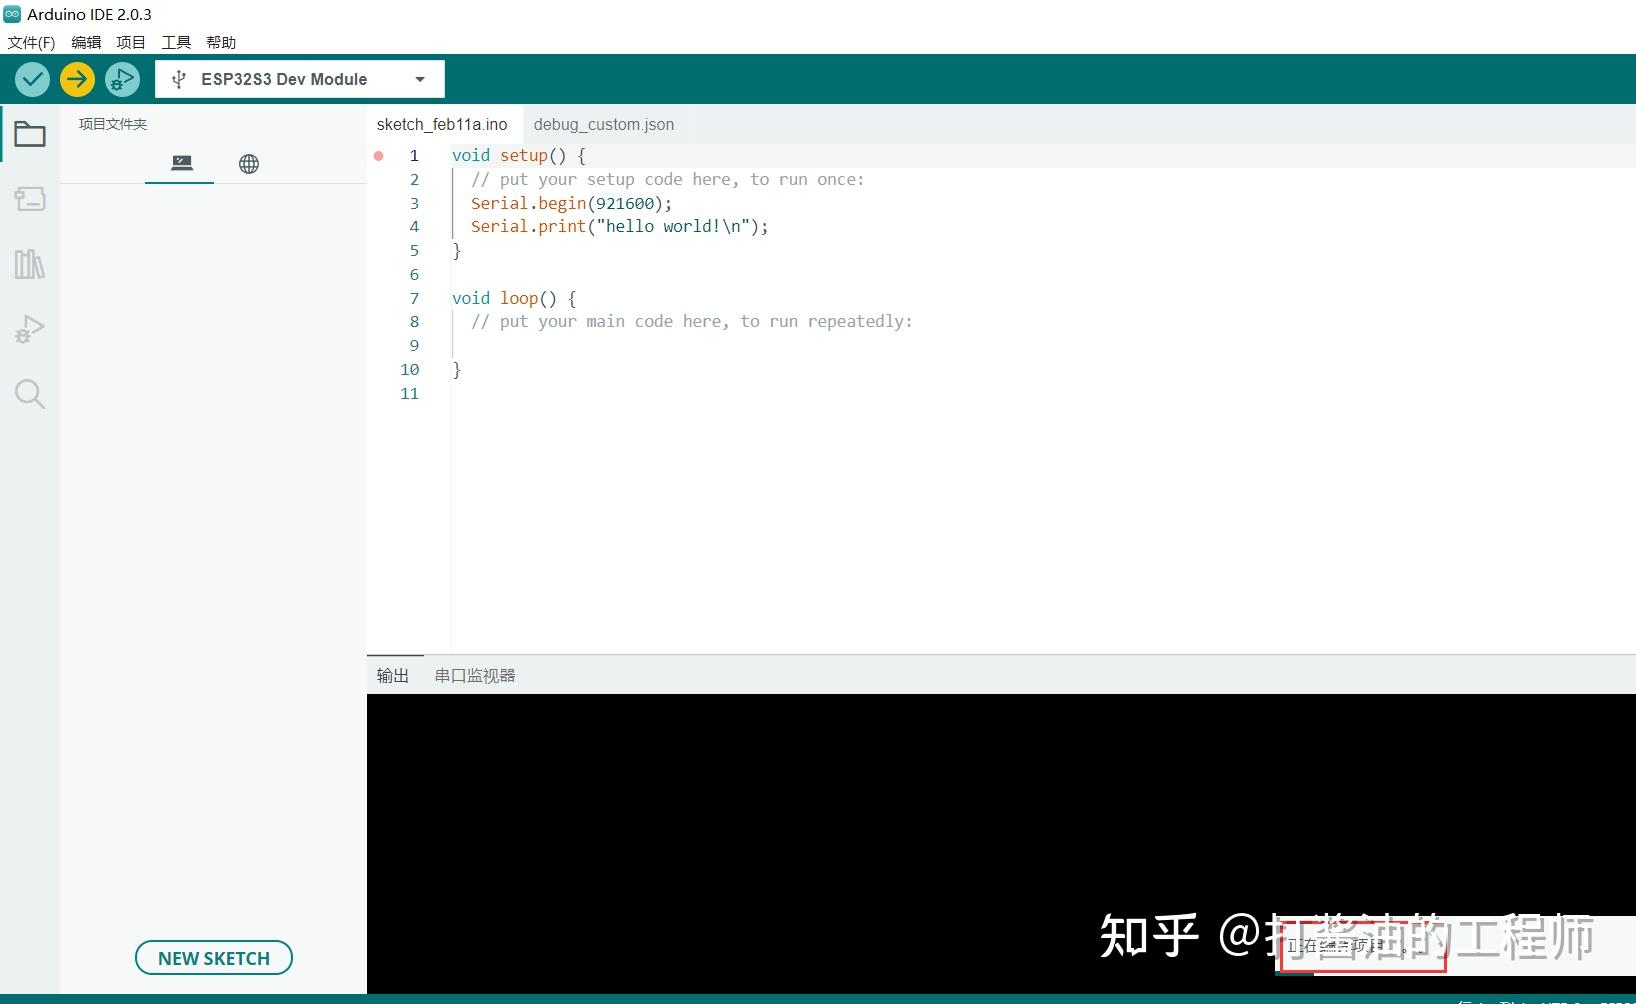This screenshot has width=1636, height=1004.
Task: Switch to the 输出 output tab
Action: [x=392, y=675]
